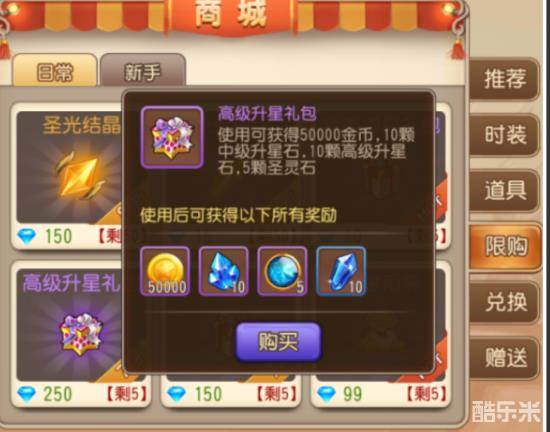Click the 150 diamond price in bottom row
This screenshot has width=550, height=432.
pyautogui.click(x=208, y=394)
